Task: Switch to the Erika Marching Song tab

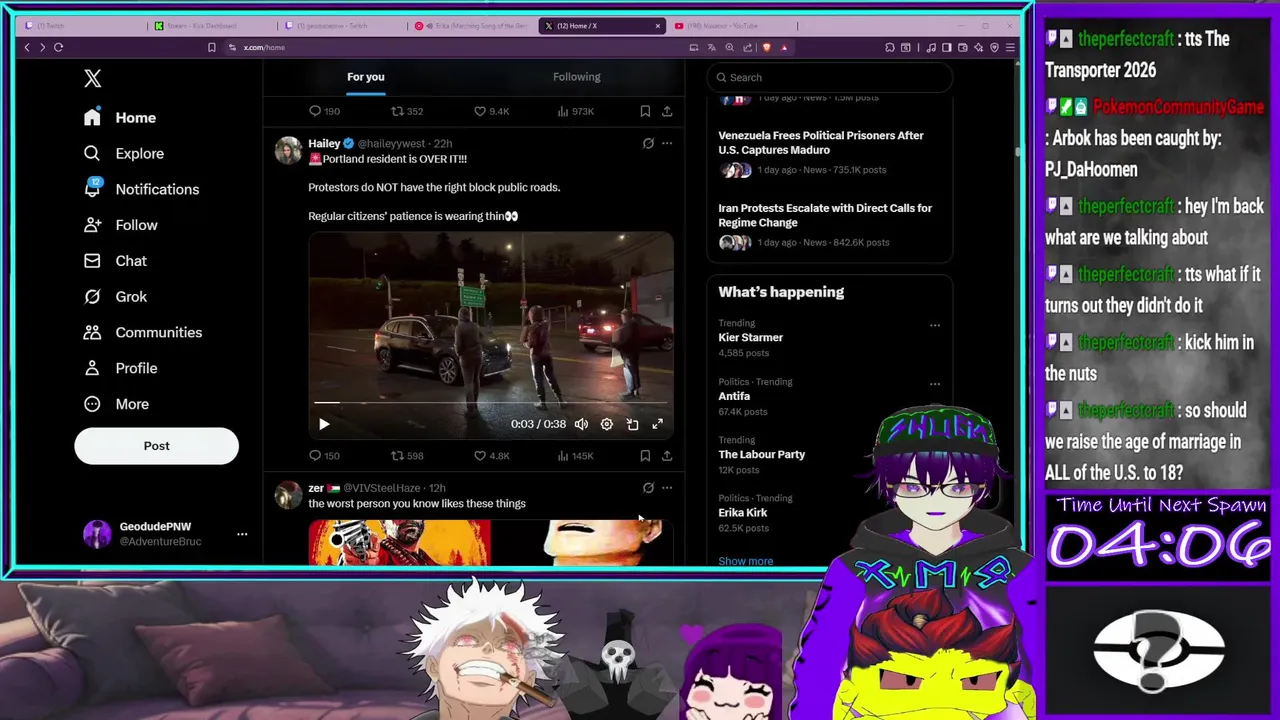Action: pyautogui.click(x=474, y=25)
